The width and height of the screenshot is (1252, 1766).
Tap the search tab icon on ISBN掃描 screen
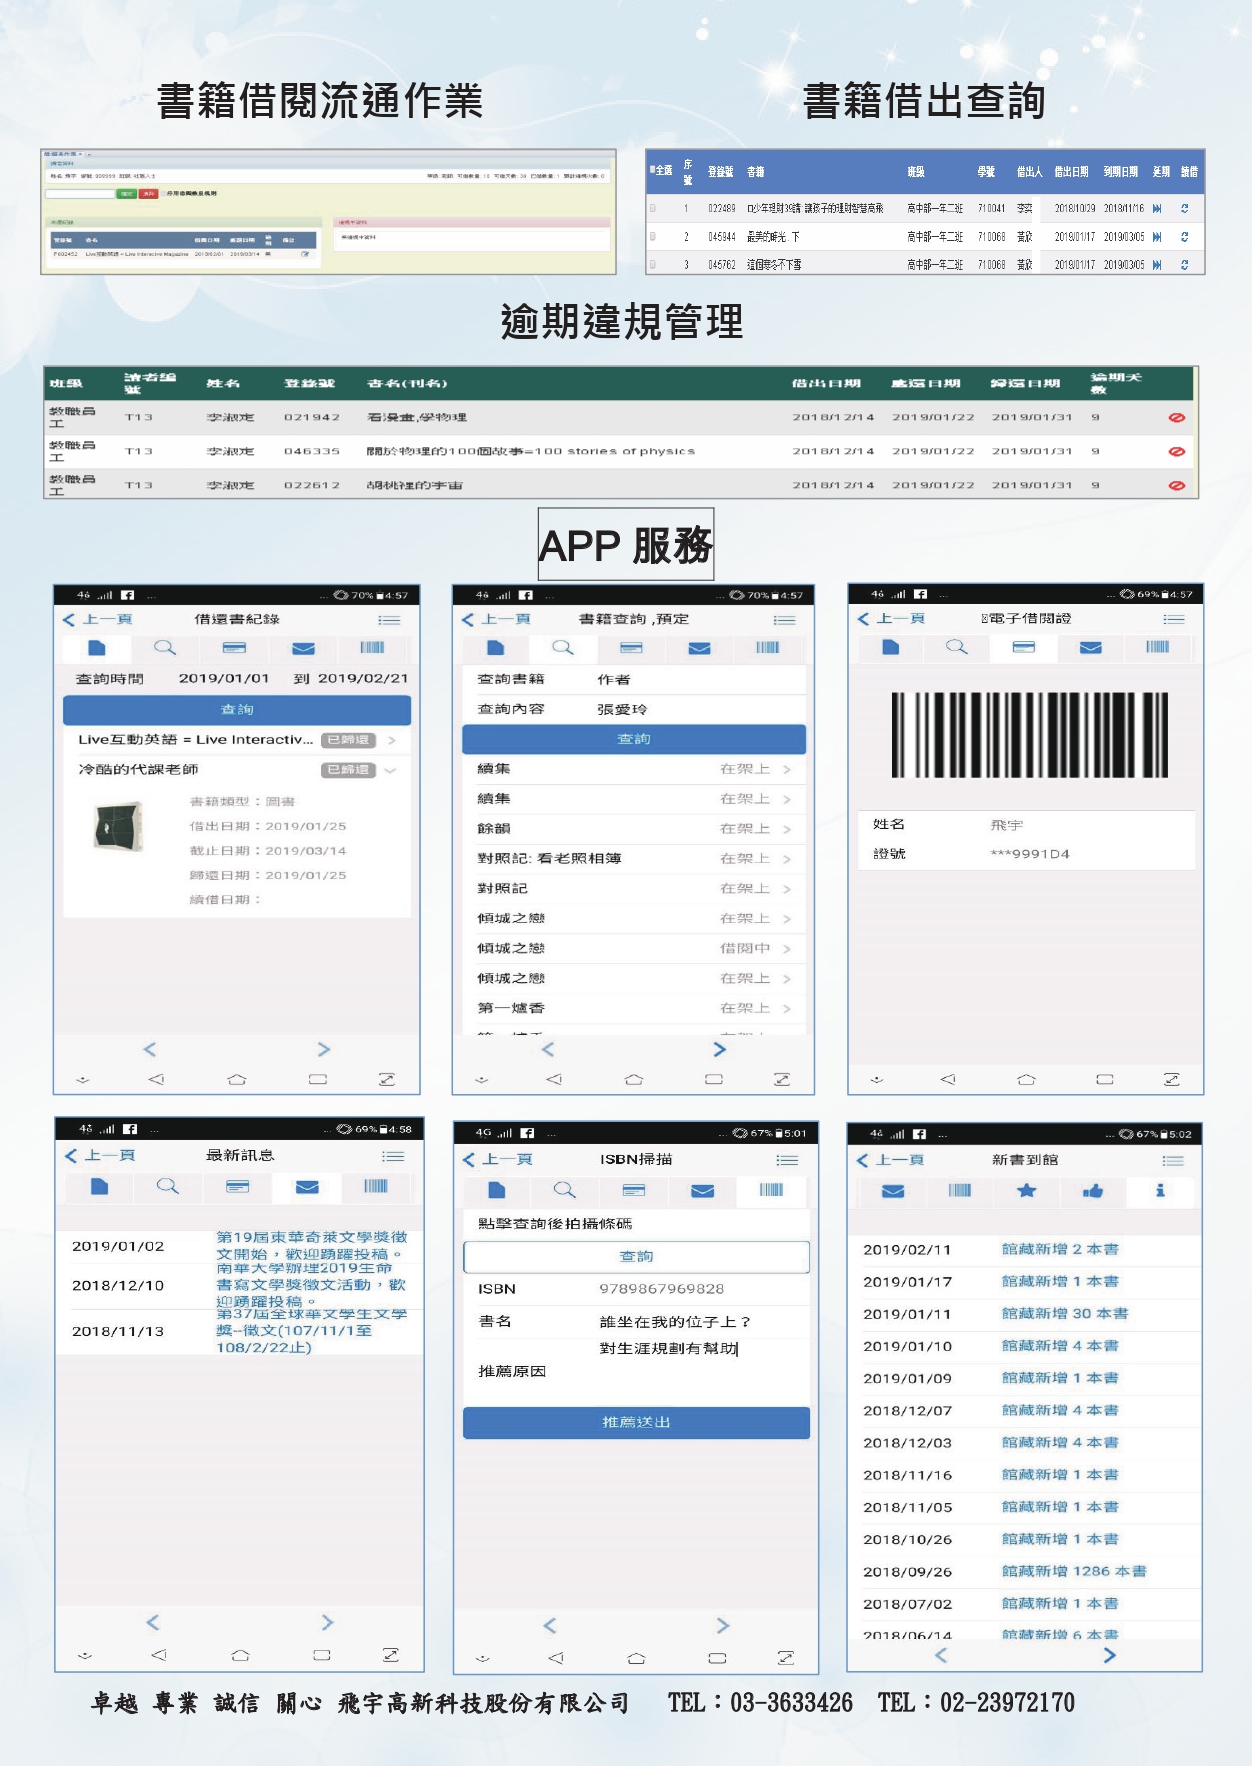565,1190
